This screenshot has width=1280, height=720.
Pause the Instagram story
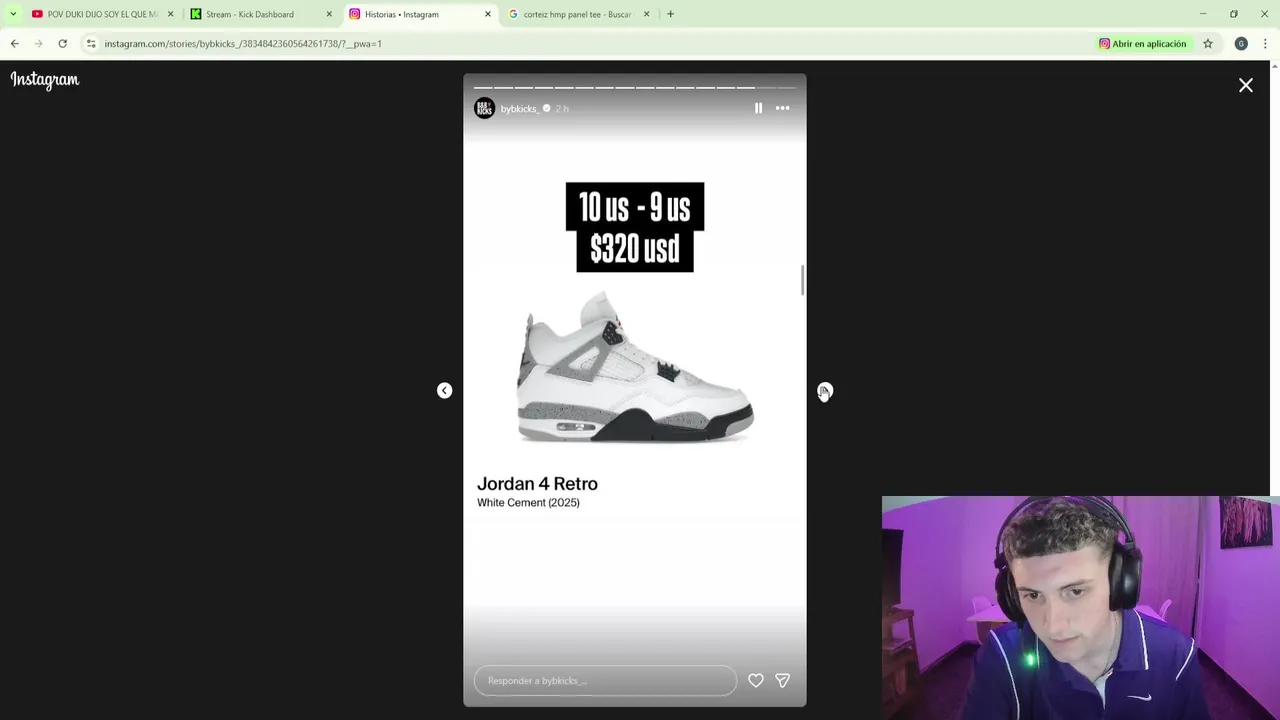[758, 108]
